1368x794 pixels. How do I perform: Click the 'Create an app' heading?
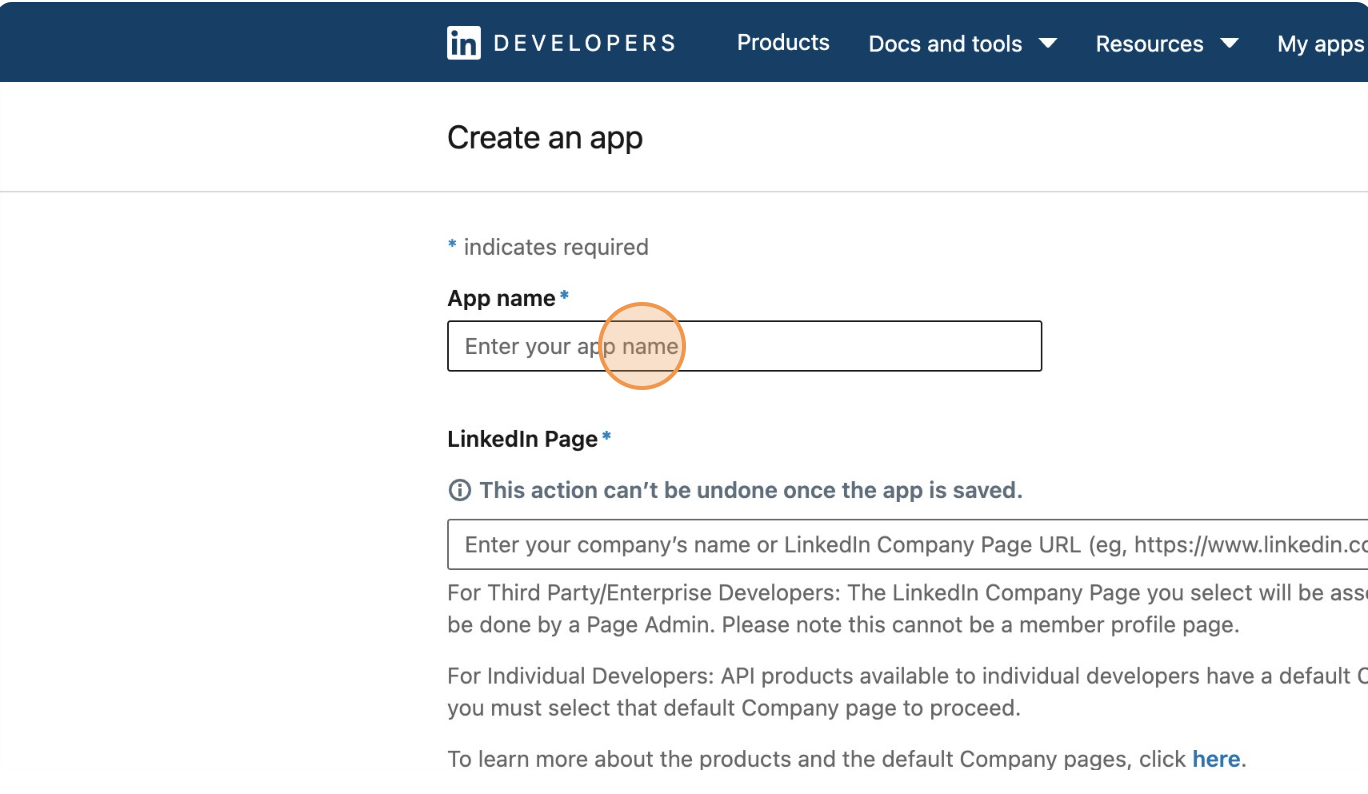point(545,138)
